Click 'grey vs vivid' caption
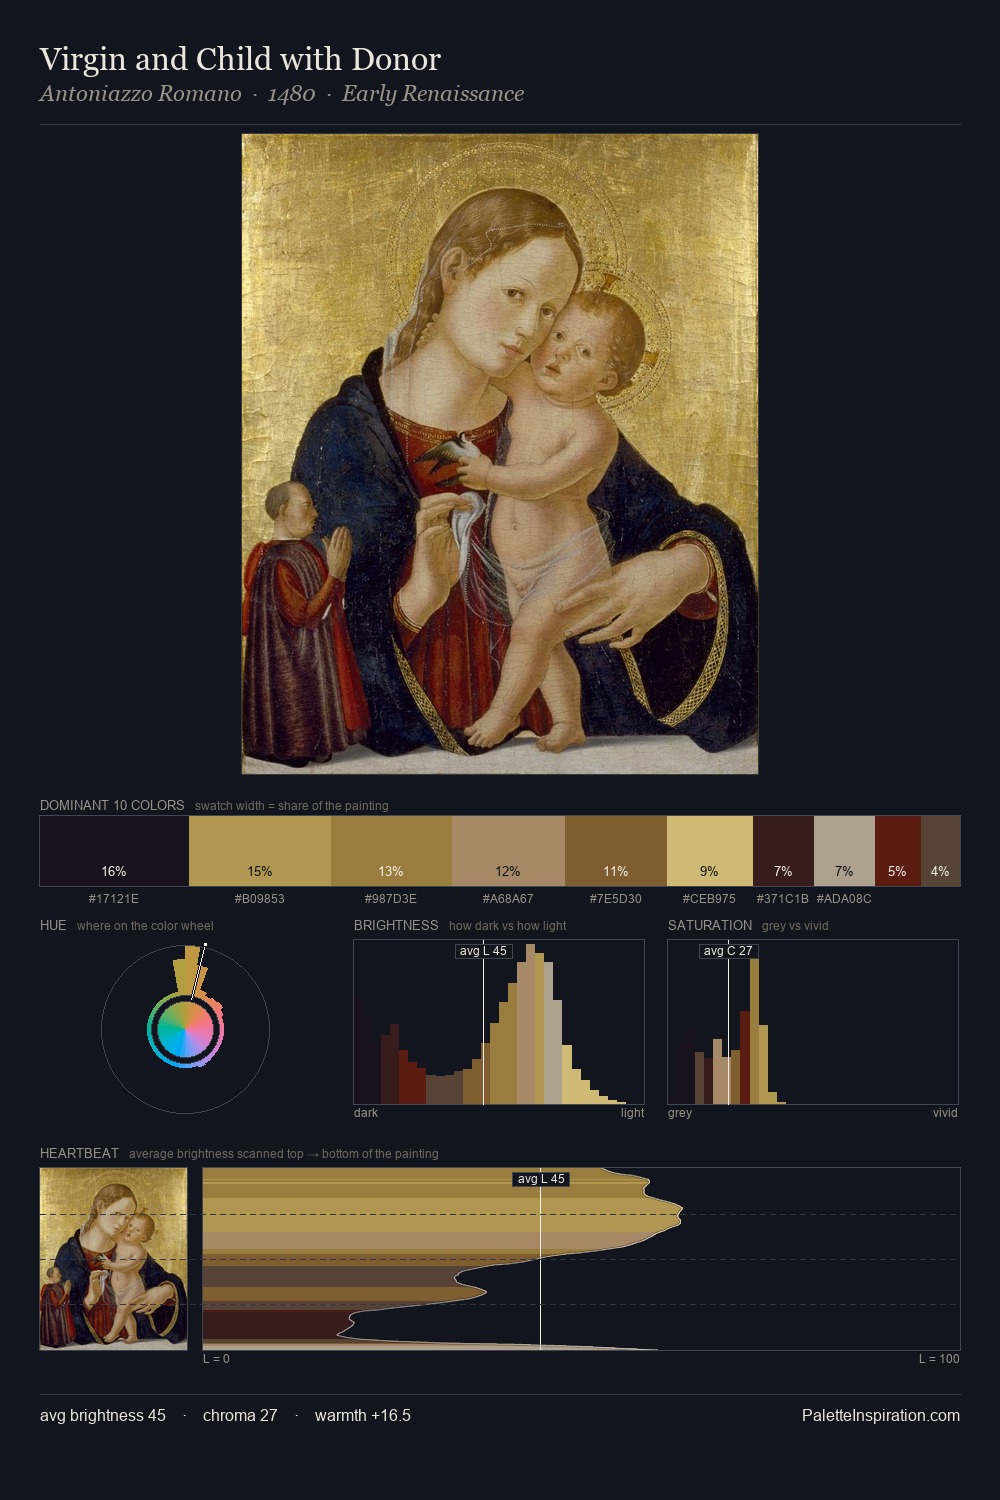Viewport: 1000px width, 1500px height. click(795, 926)
